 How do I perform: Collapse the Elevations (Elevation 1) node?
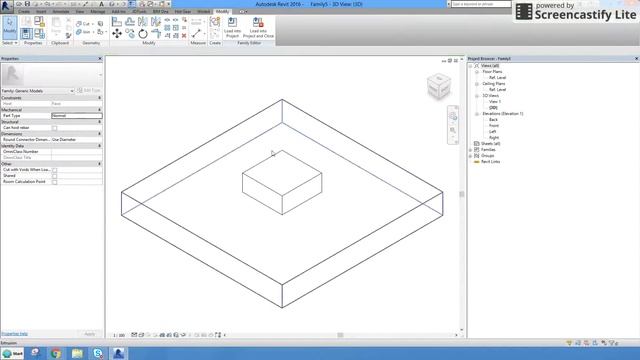pyautogui.click(x=476, y=113)
